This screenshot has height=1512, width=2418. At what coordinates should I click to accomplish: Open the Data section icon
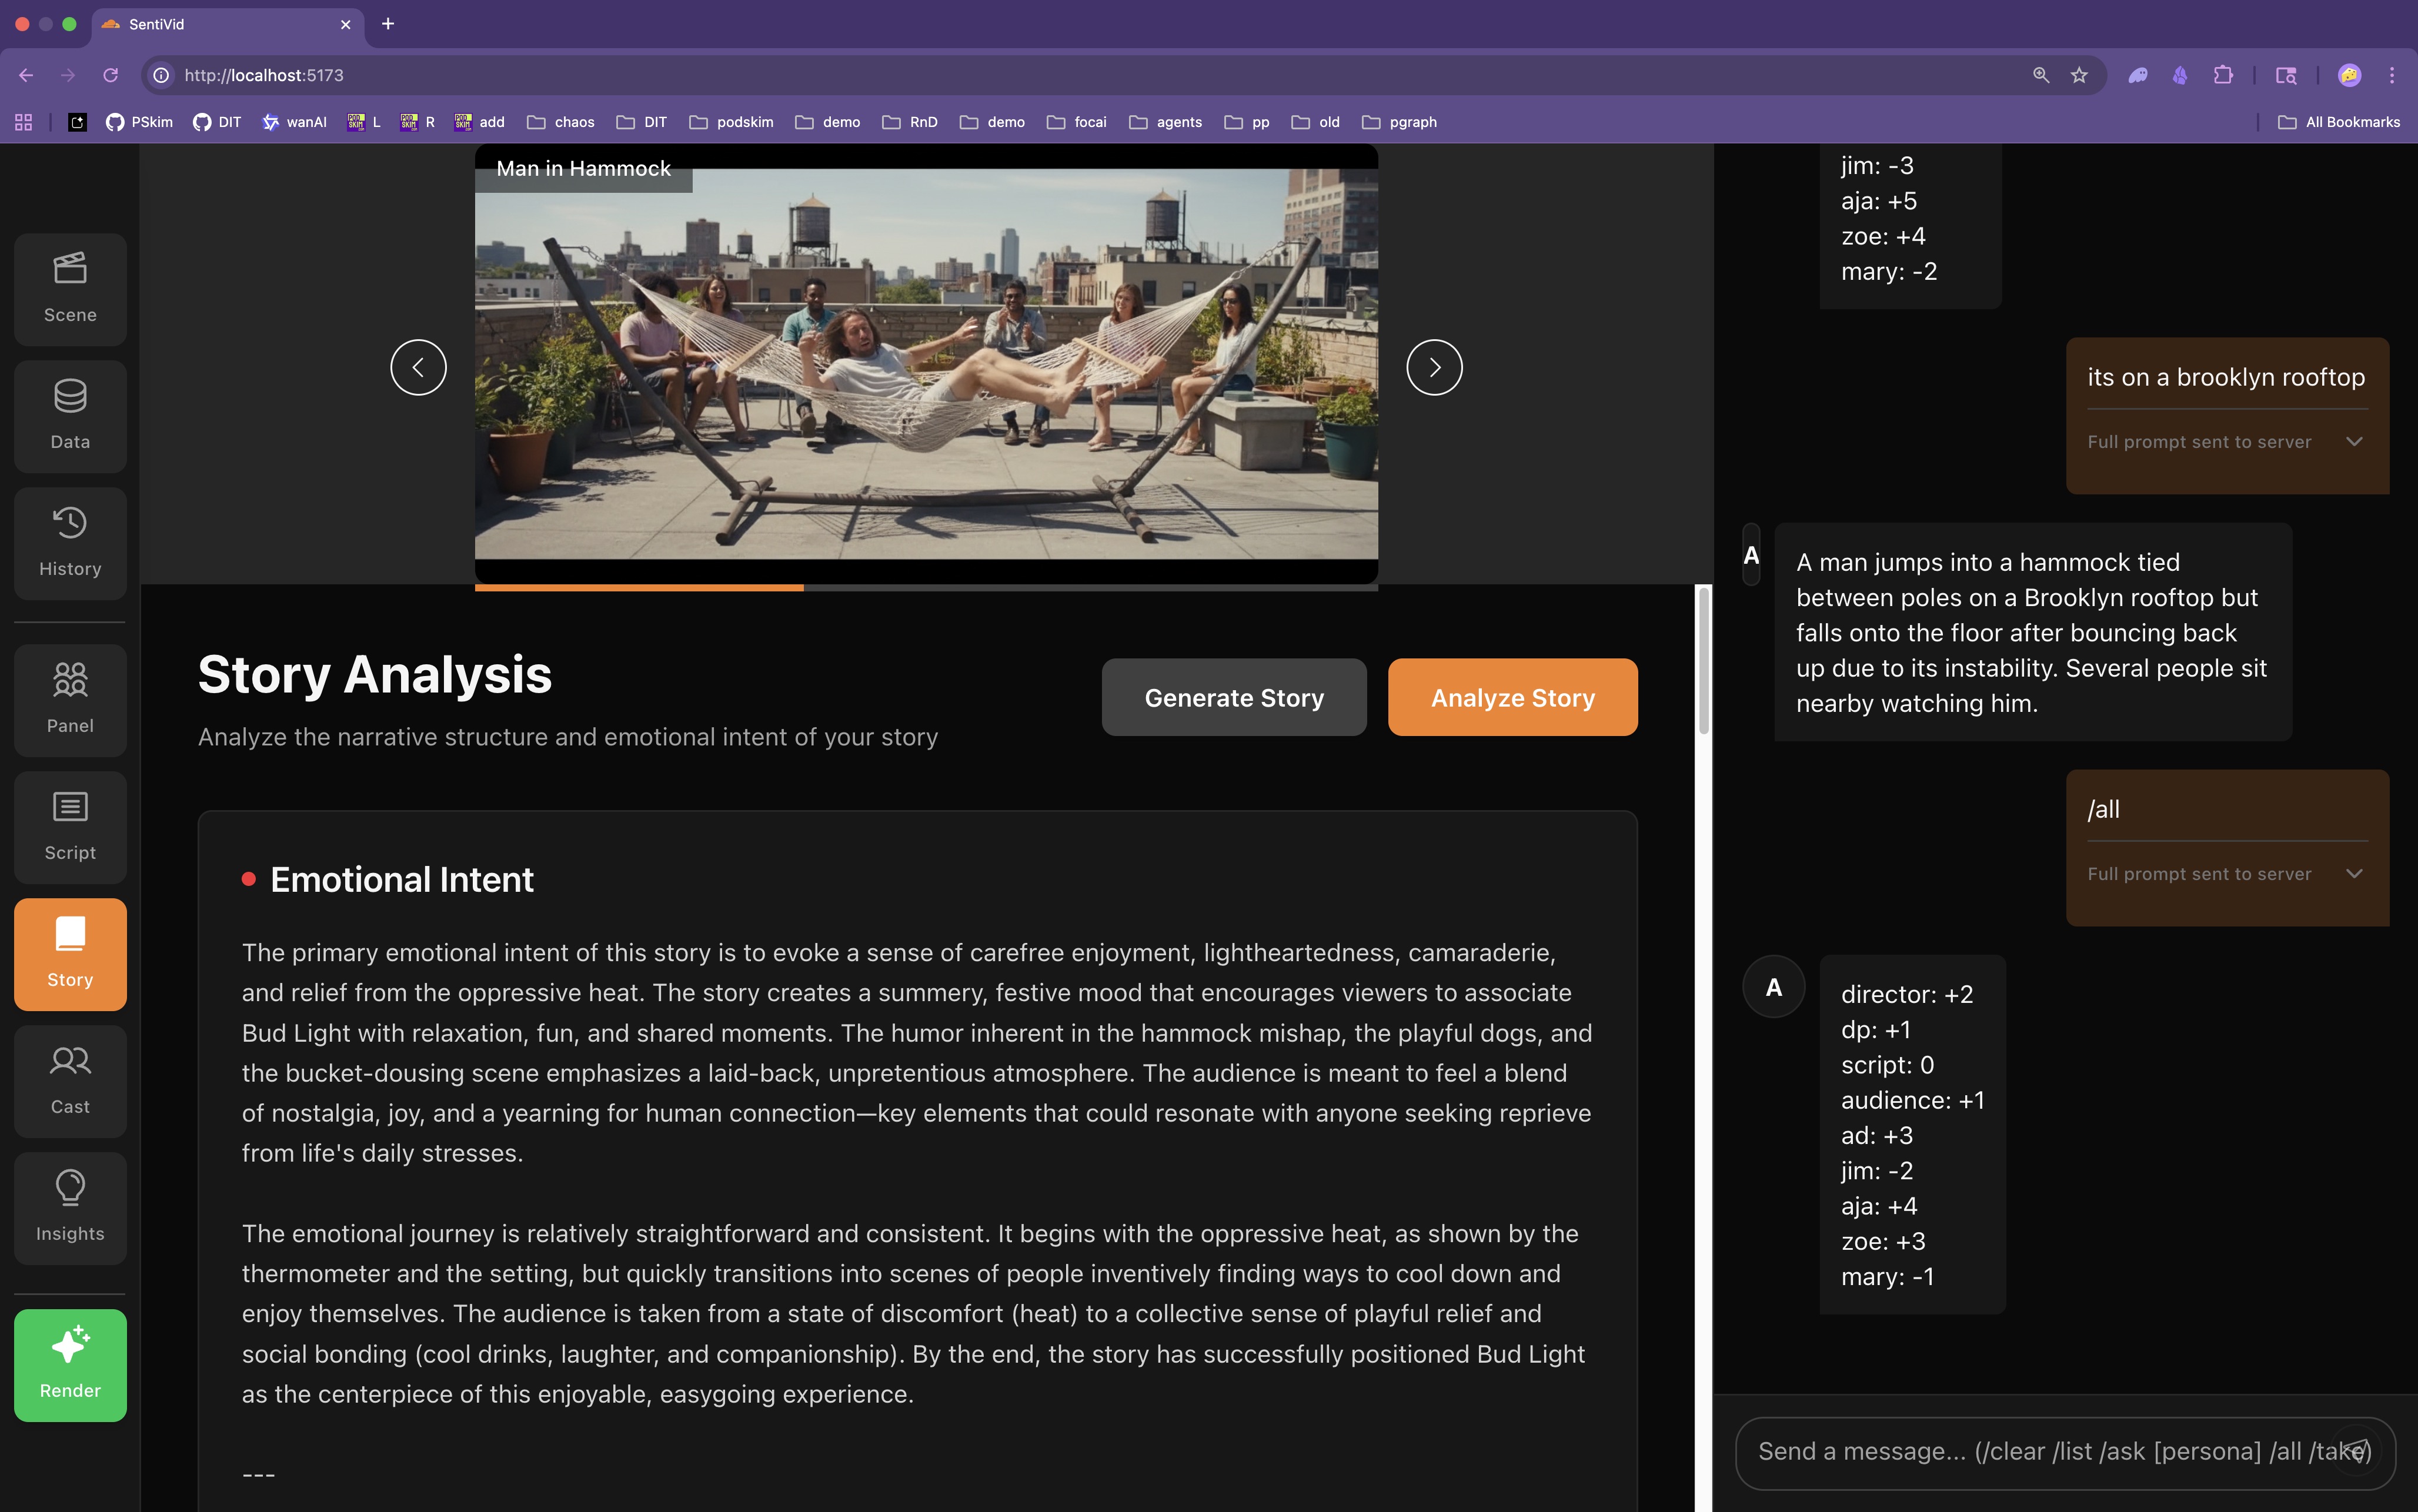[70, 416]
